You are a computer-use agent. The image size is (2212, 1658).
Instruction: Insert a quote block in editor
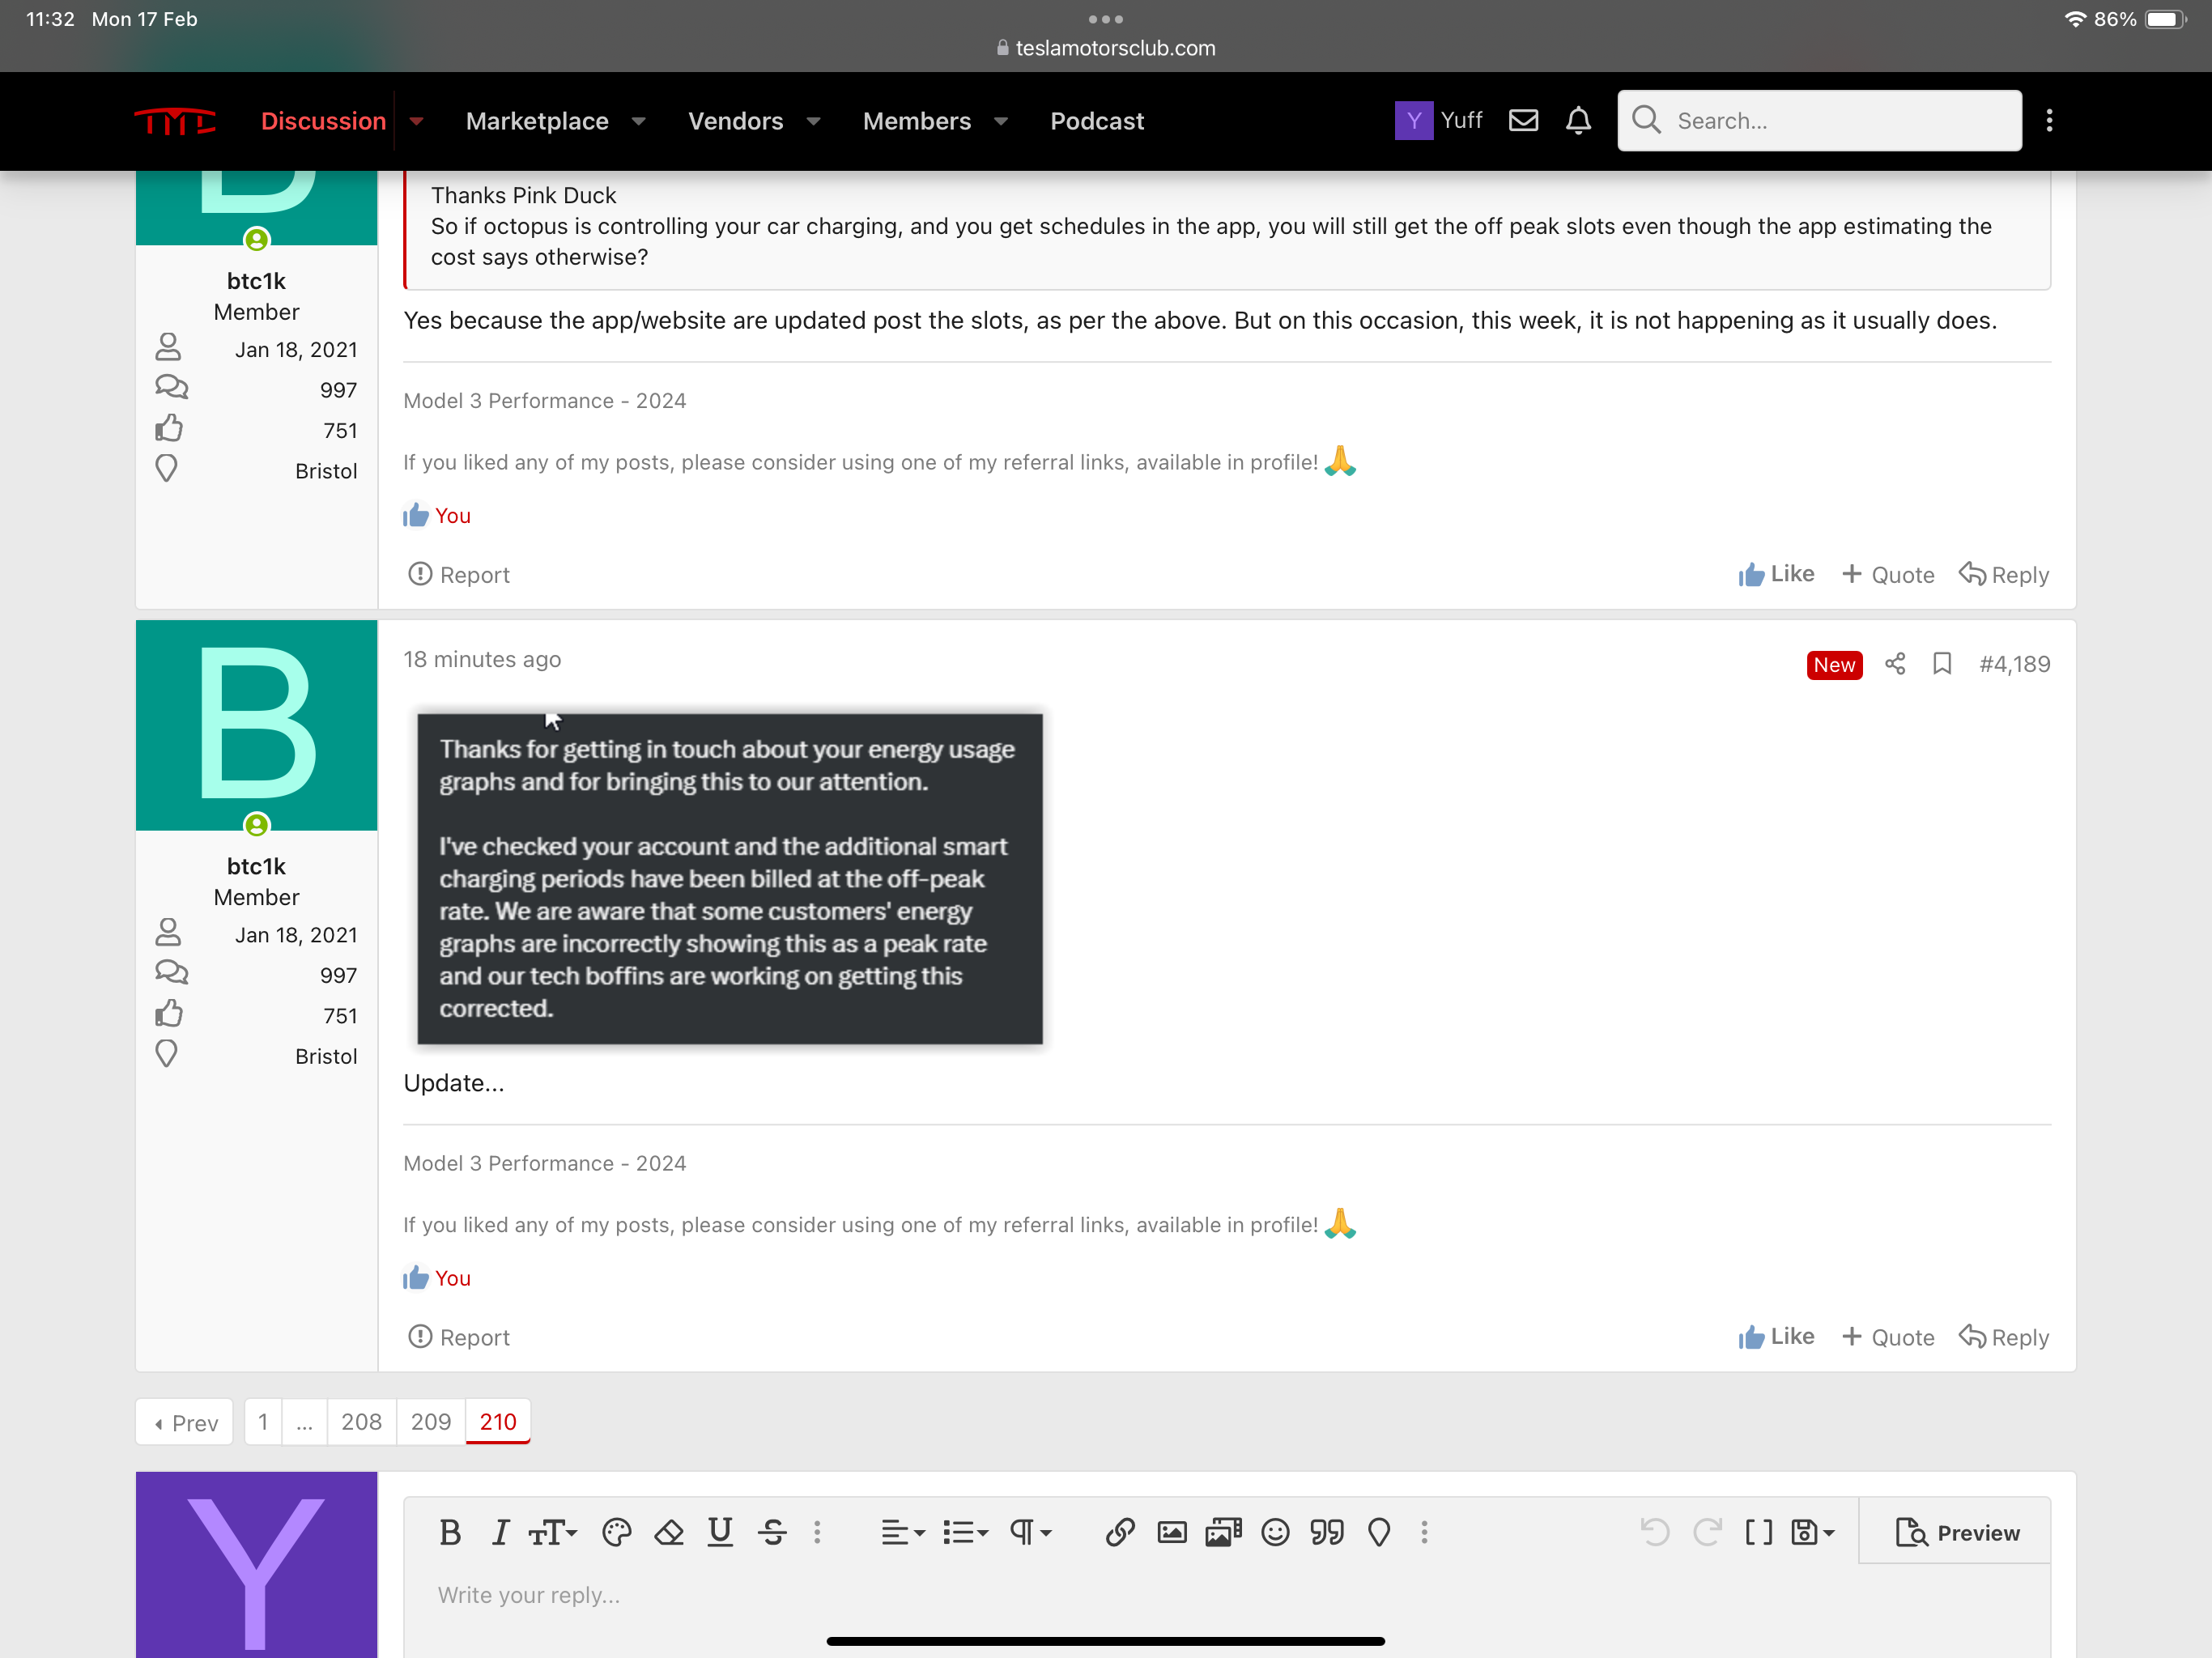click(1327, 1532)
